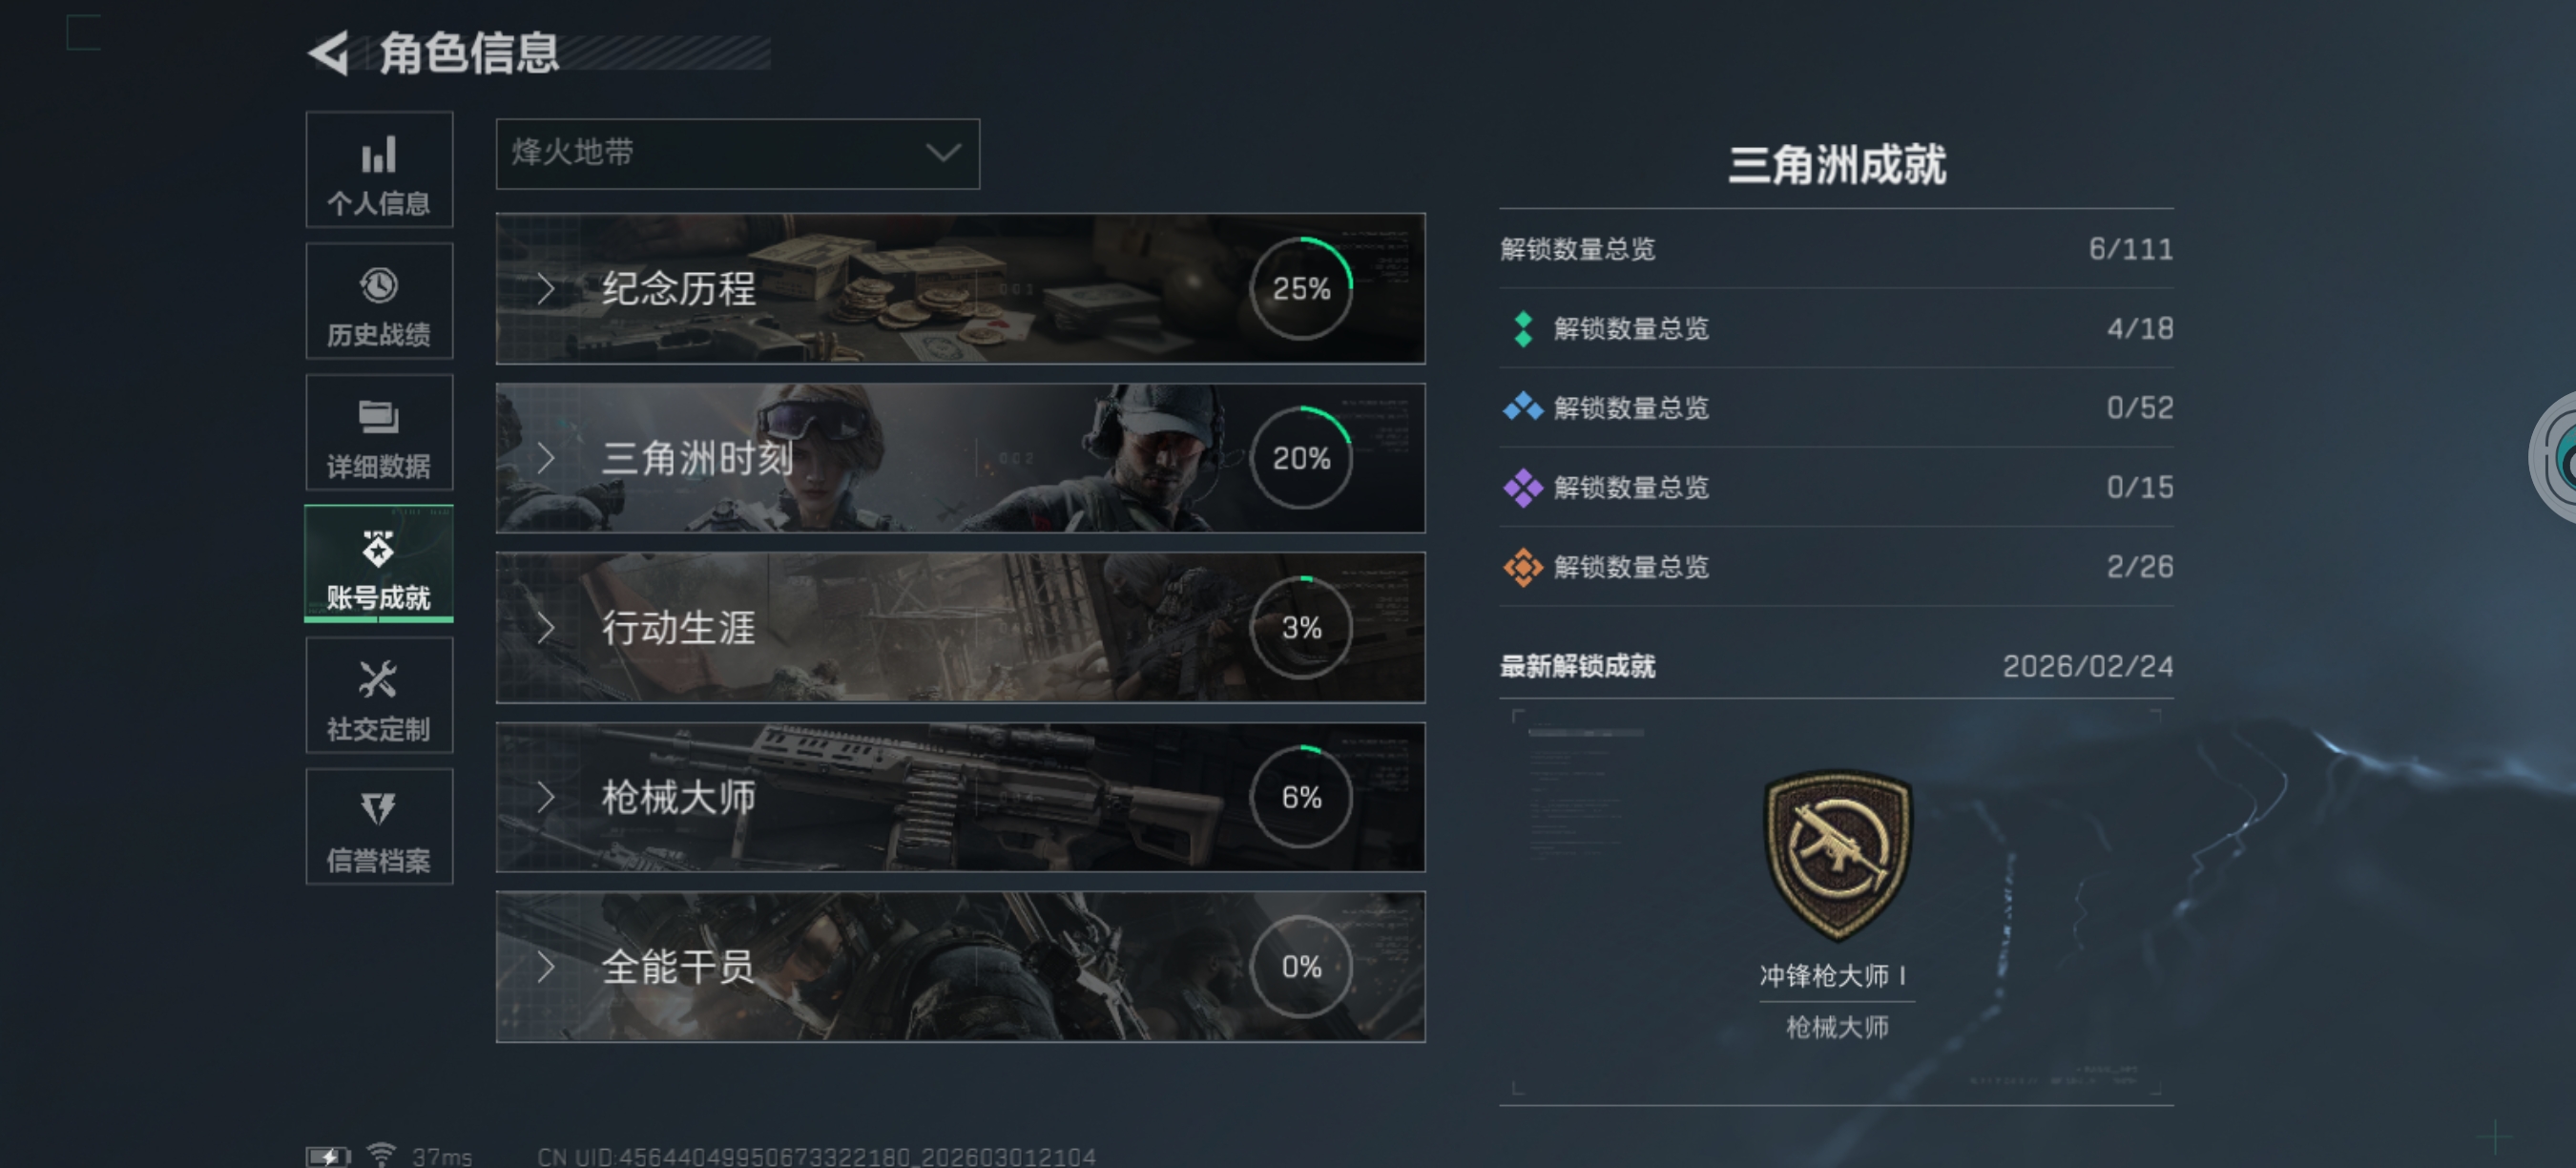Click the 25% progress ring
2576x1168 pixels.
click(1301, 289)
